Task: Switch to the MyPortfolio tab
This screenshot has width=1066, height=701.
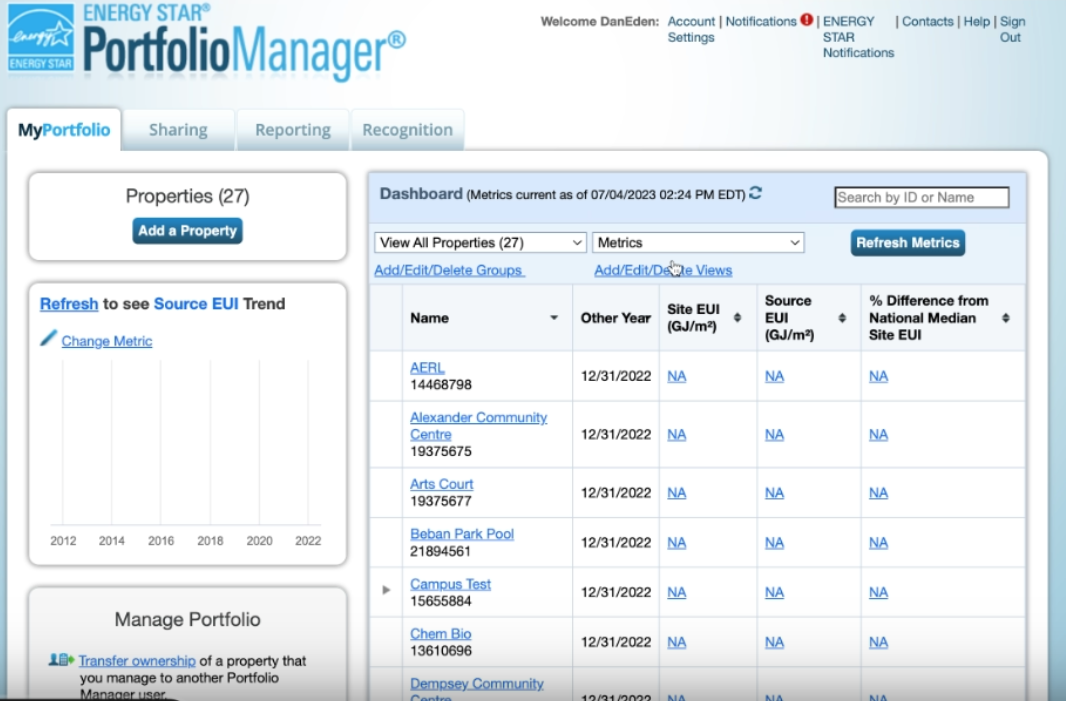Action: coord(64,130)
